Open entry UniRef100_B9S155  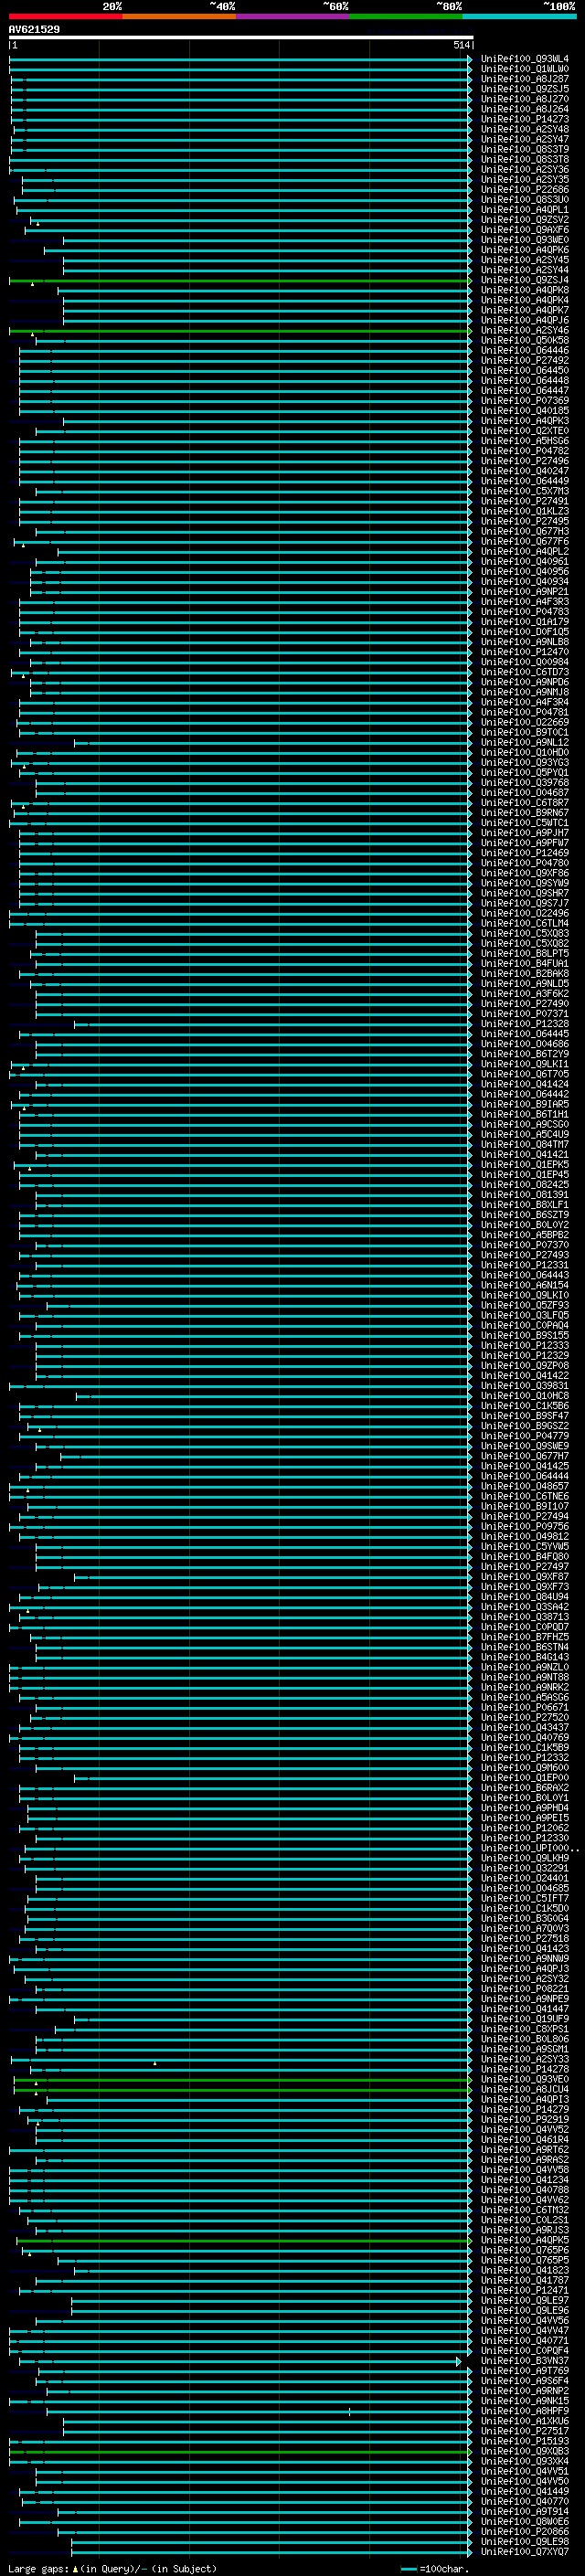click(524, 1335)
